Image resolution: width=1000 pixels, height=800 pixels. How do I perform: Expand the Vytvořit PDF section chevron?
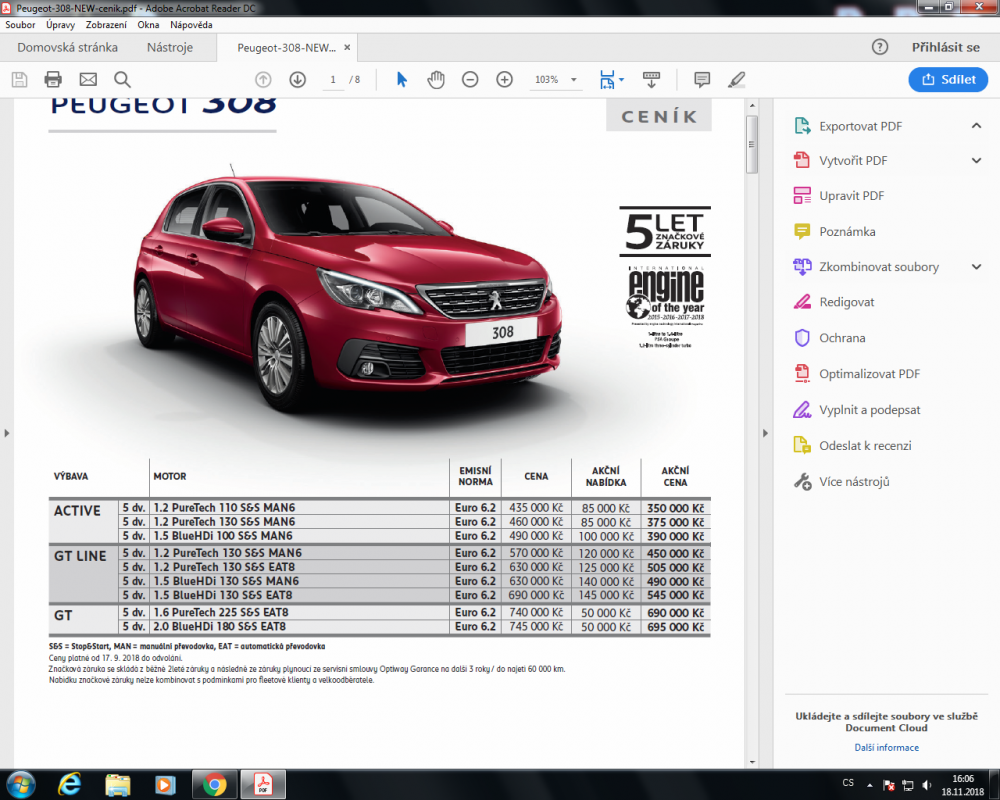[976, 161]
